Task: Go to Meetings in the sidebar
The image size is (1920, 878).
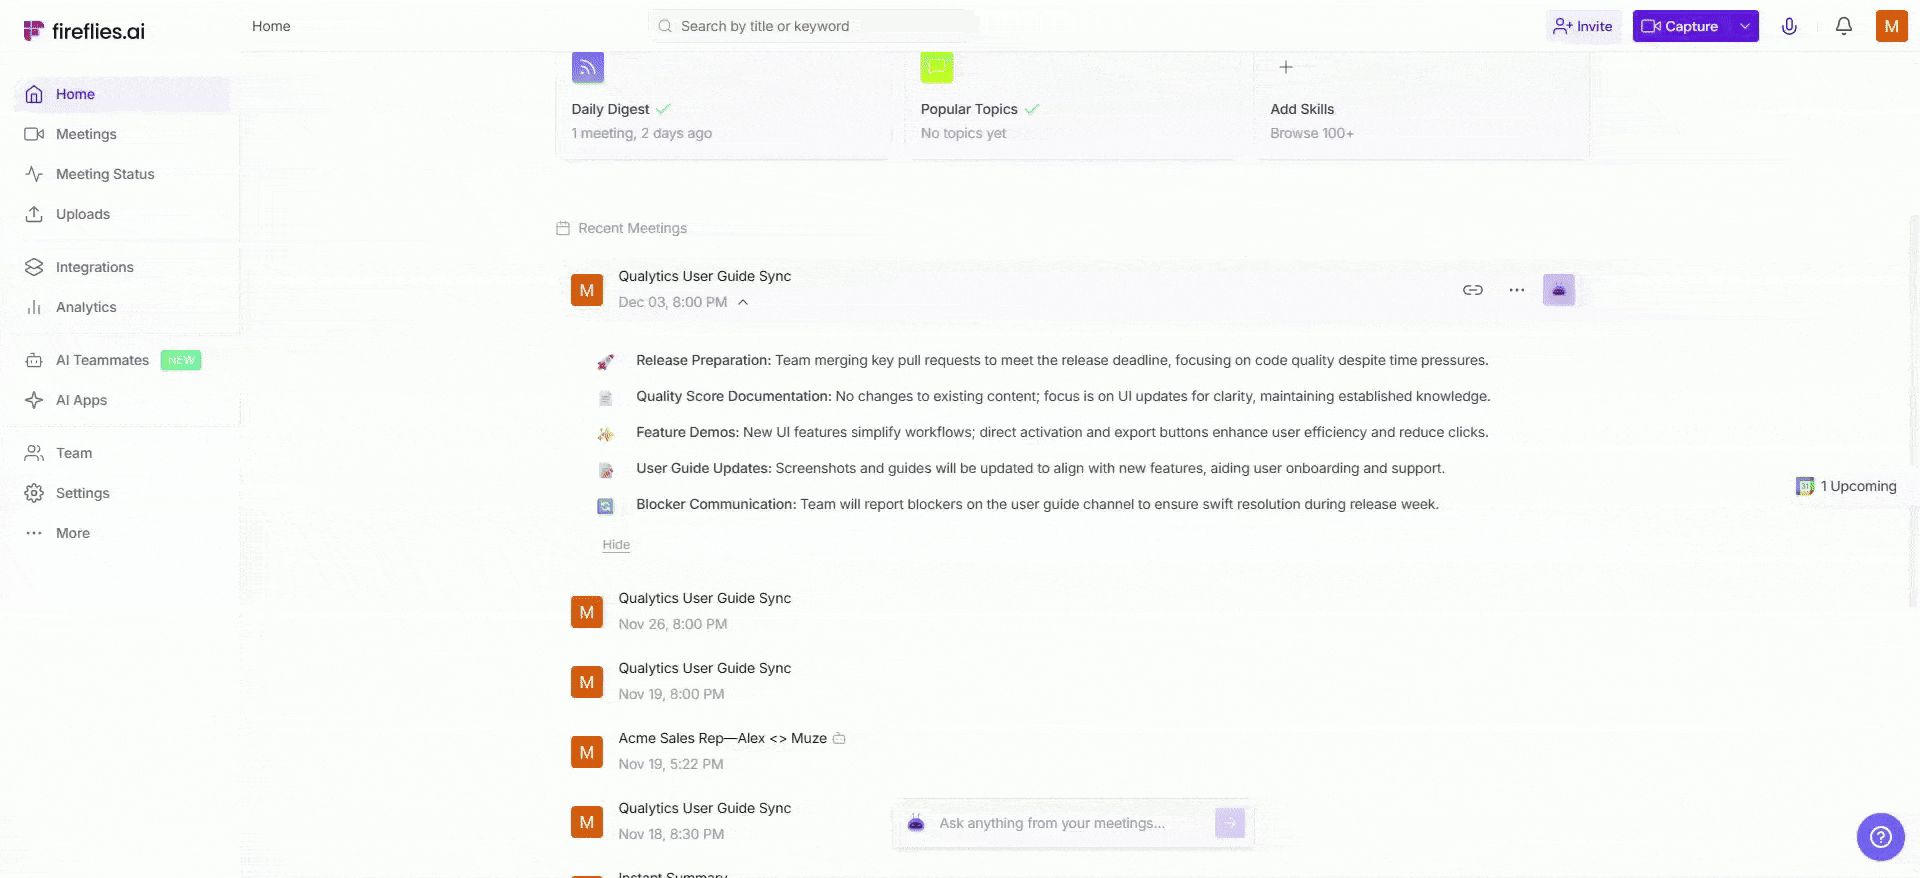Action: point(122,134)
